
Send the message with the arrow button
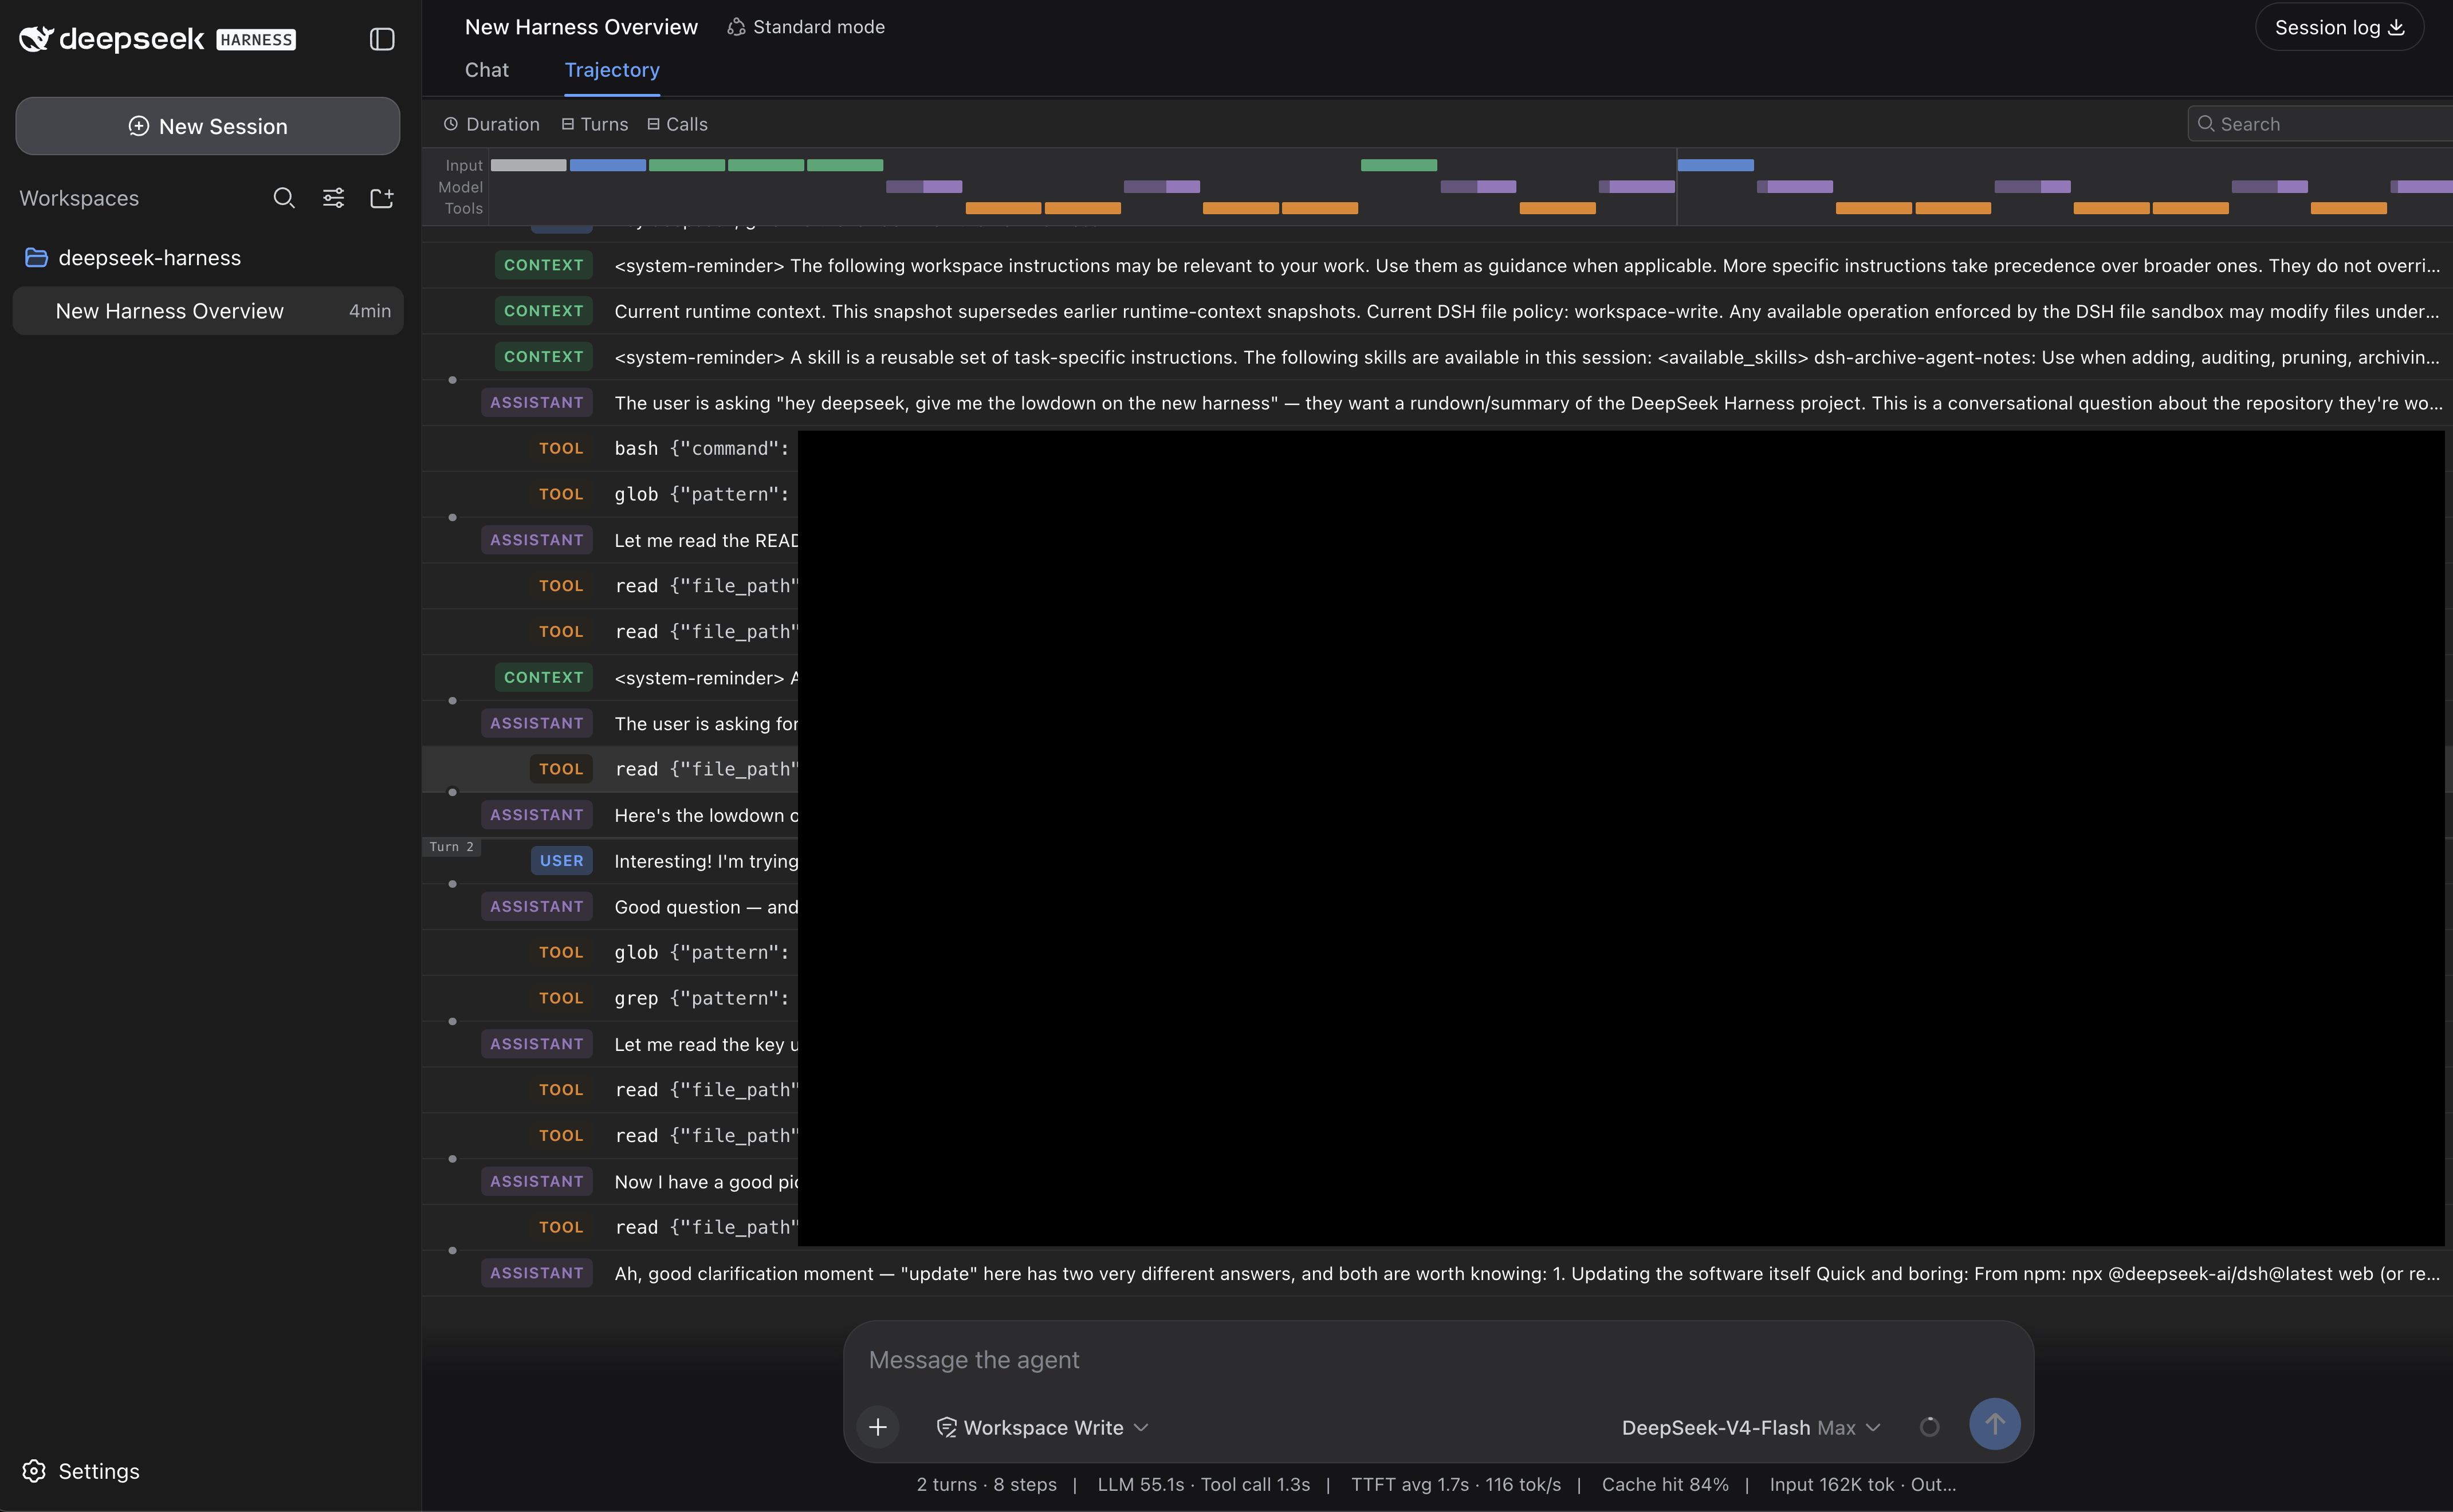click(x=1994, y=1424)
